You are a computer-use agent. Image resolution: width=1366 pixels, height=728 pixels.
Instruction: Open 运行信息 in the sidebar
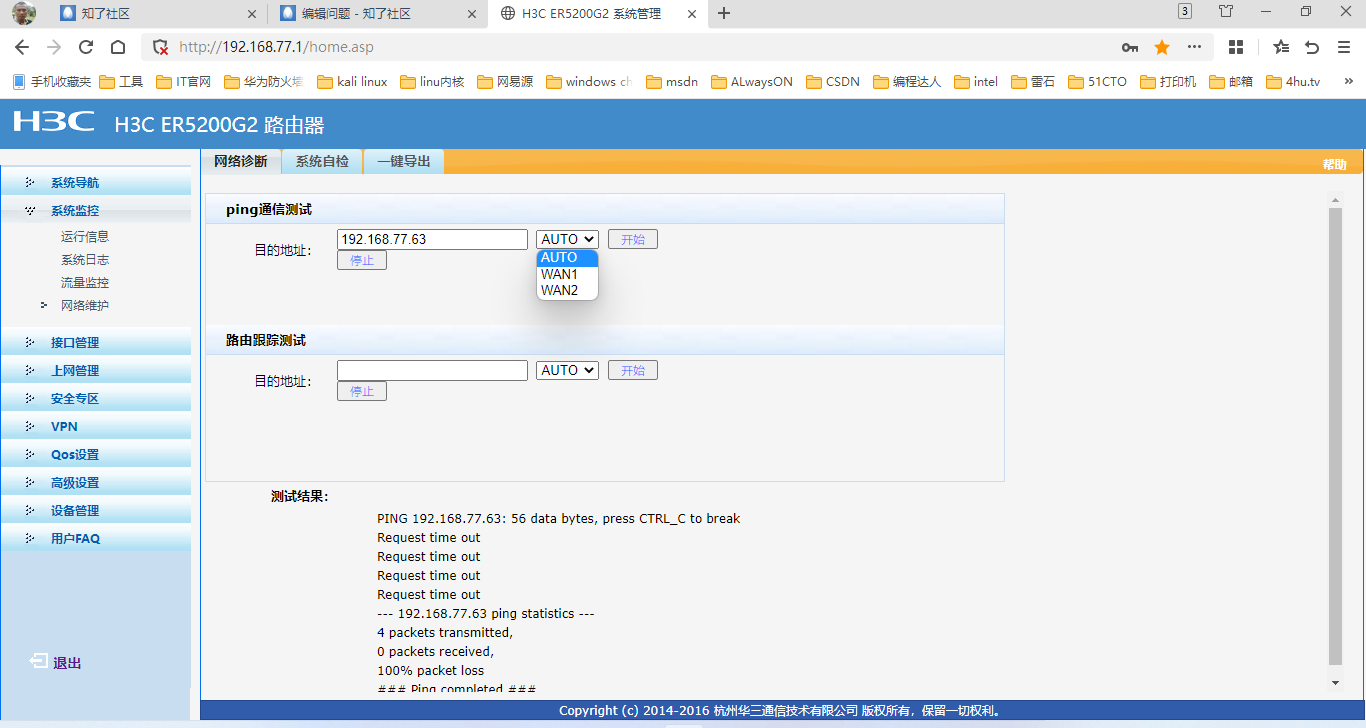85,237
